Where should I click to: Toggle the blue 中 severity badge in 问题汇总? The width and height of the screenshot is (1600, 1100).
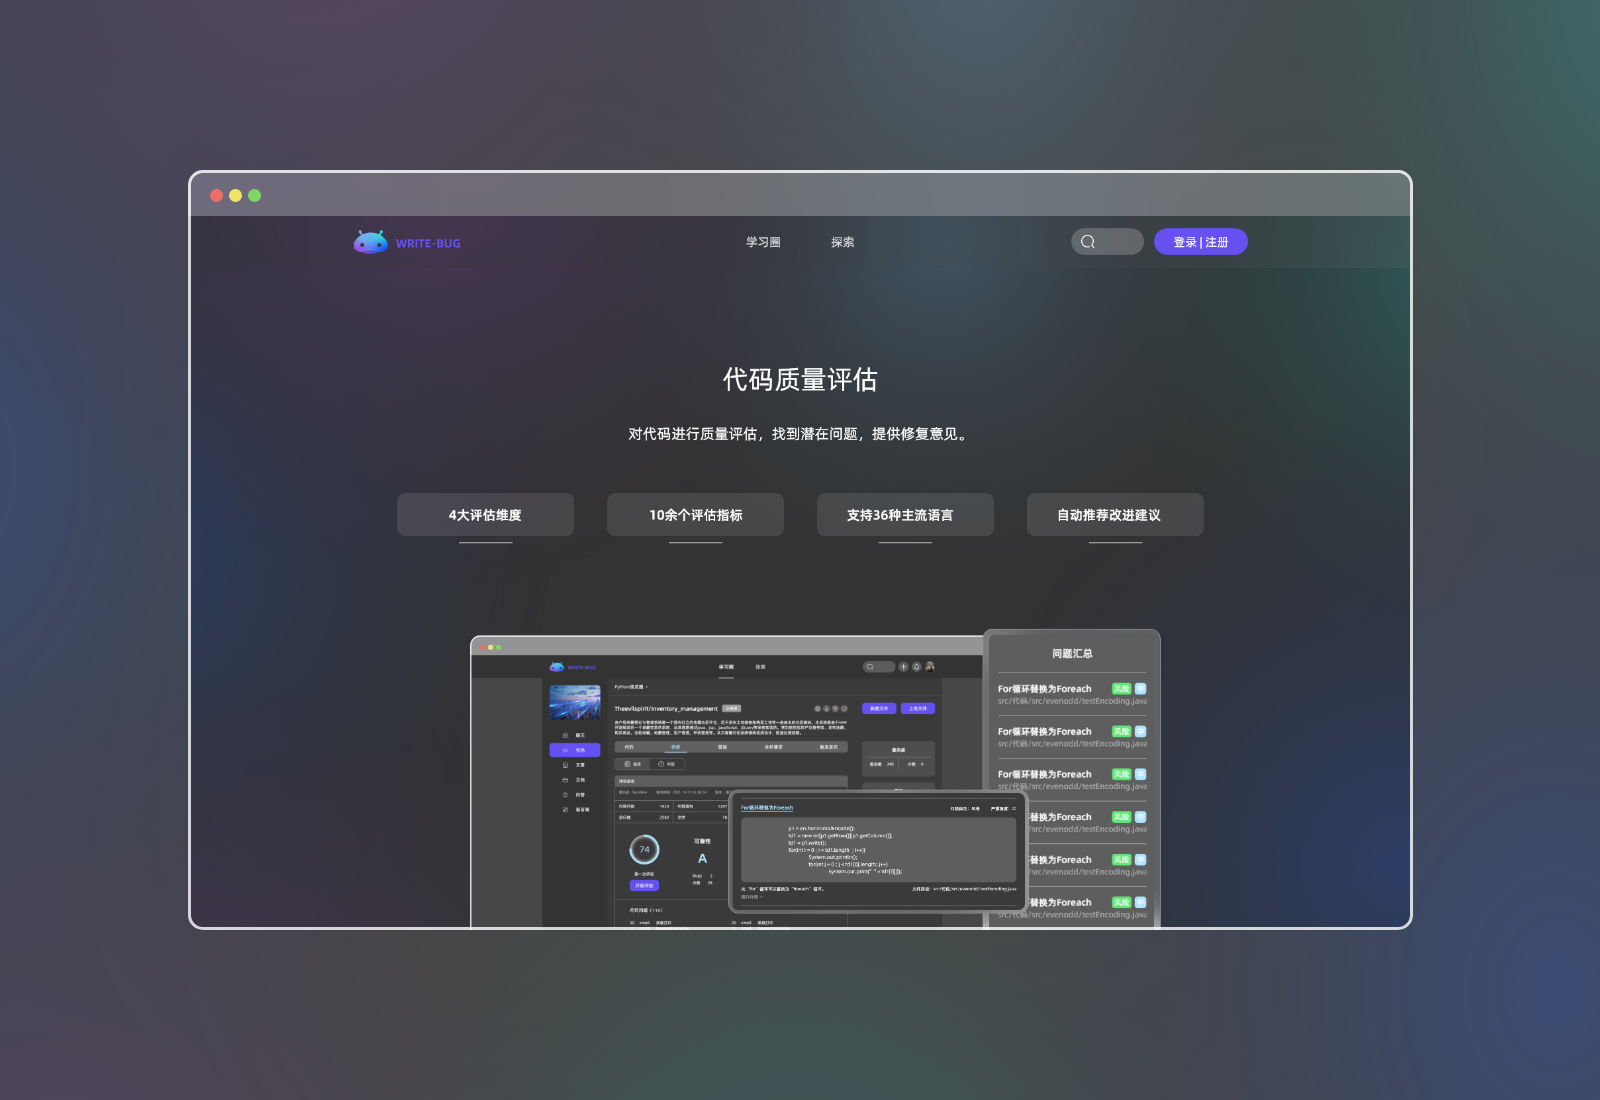pos(1141,689)
